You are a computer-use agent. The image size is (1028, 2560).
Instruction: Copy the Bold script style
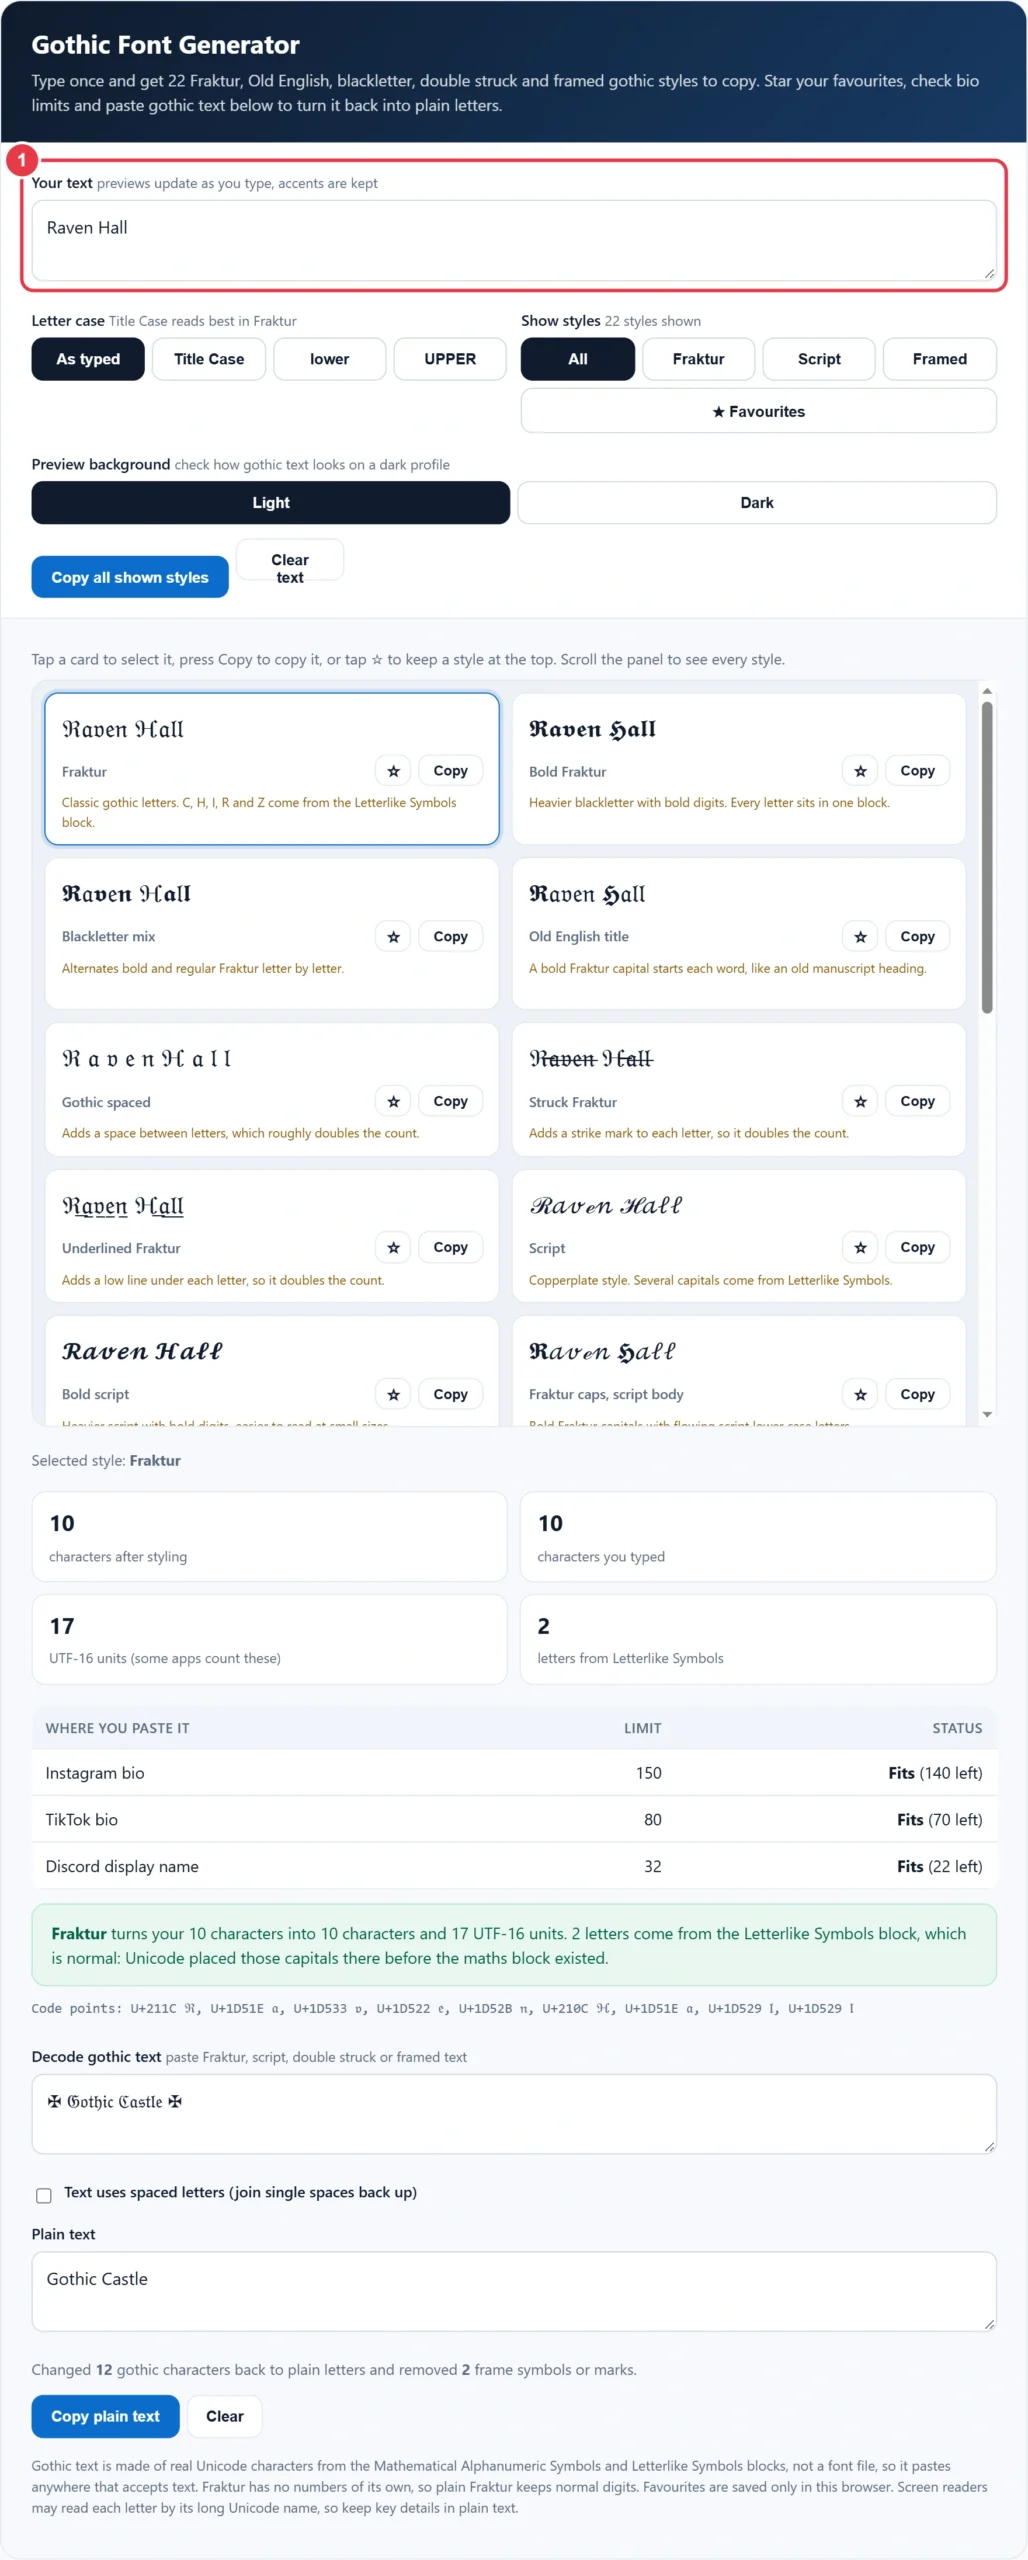[450, 1394]
